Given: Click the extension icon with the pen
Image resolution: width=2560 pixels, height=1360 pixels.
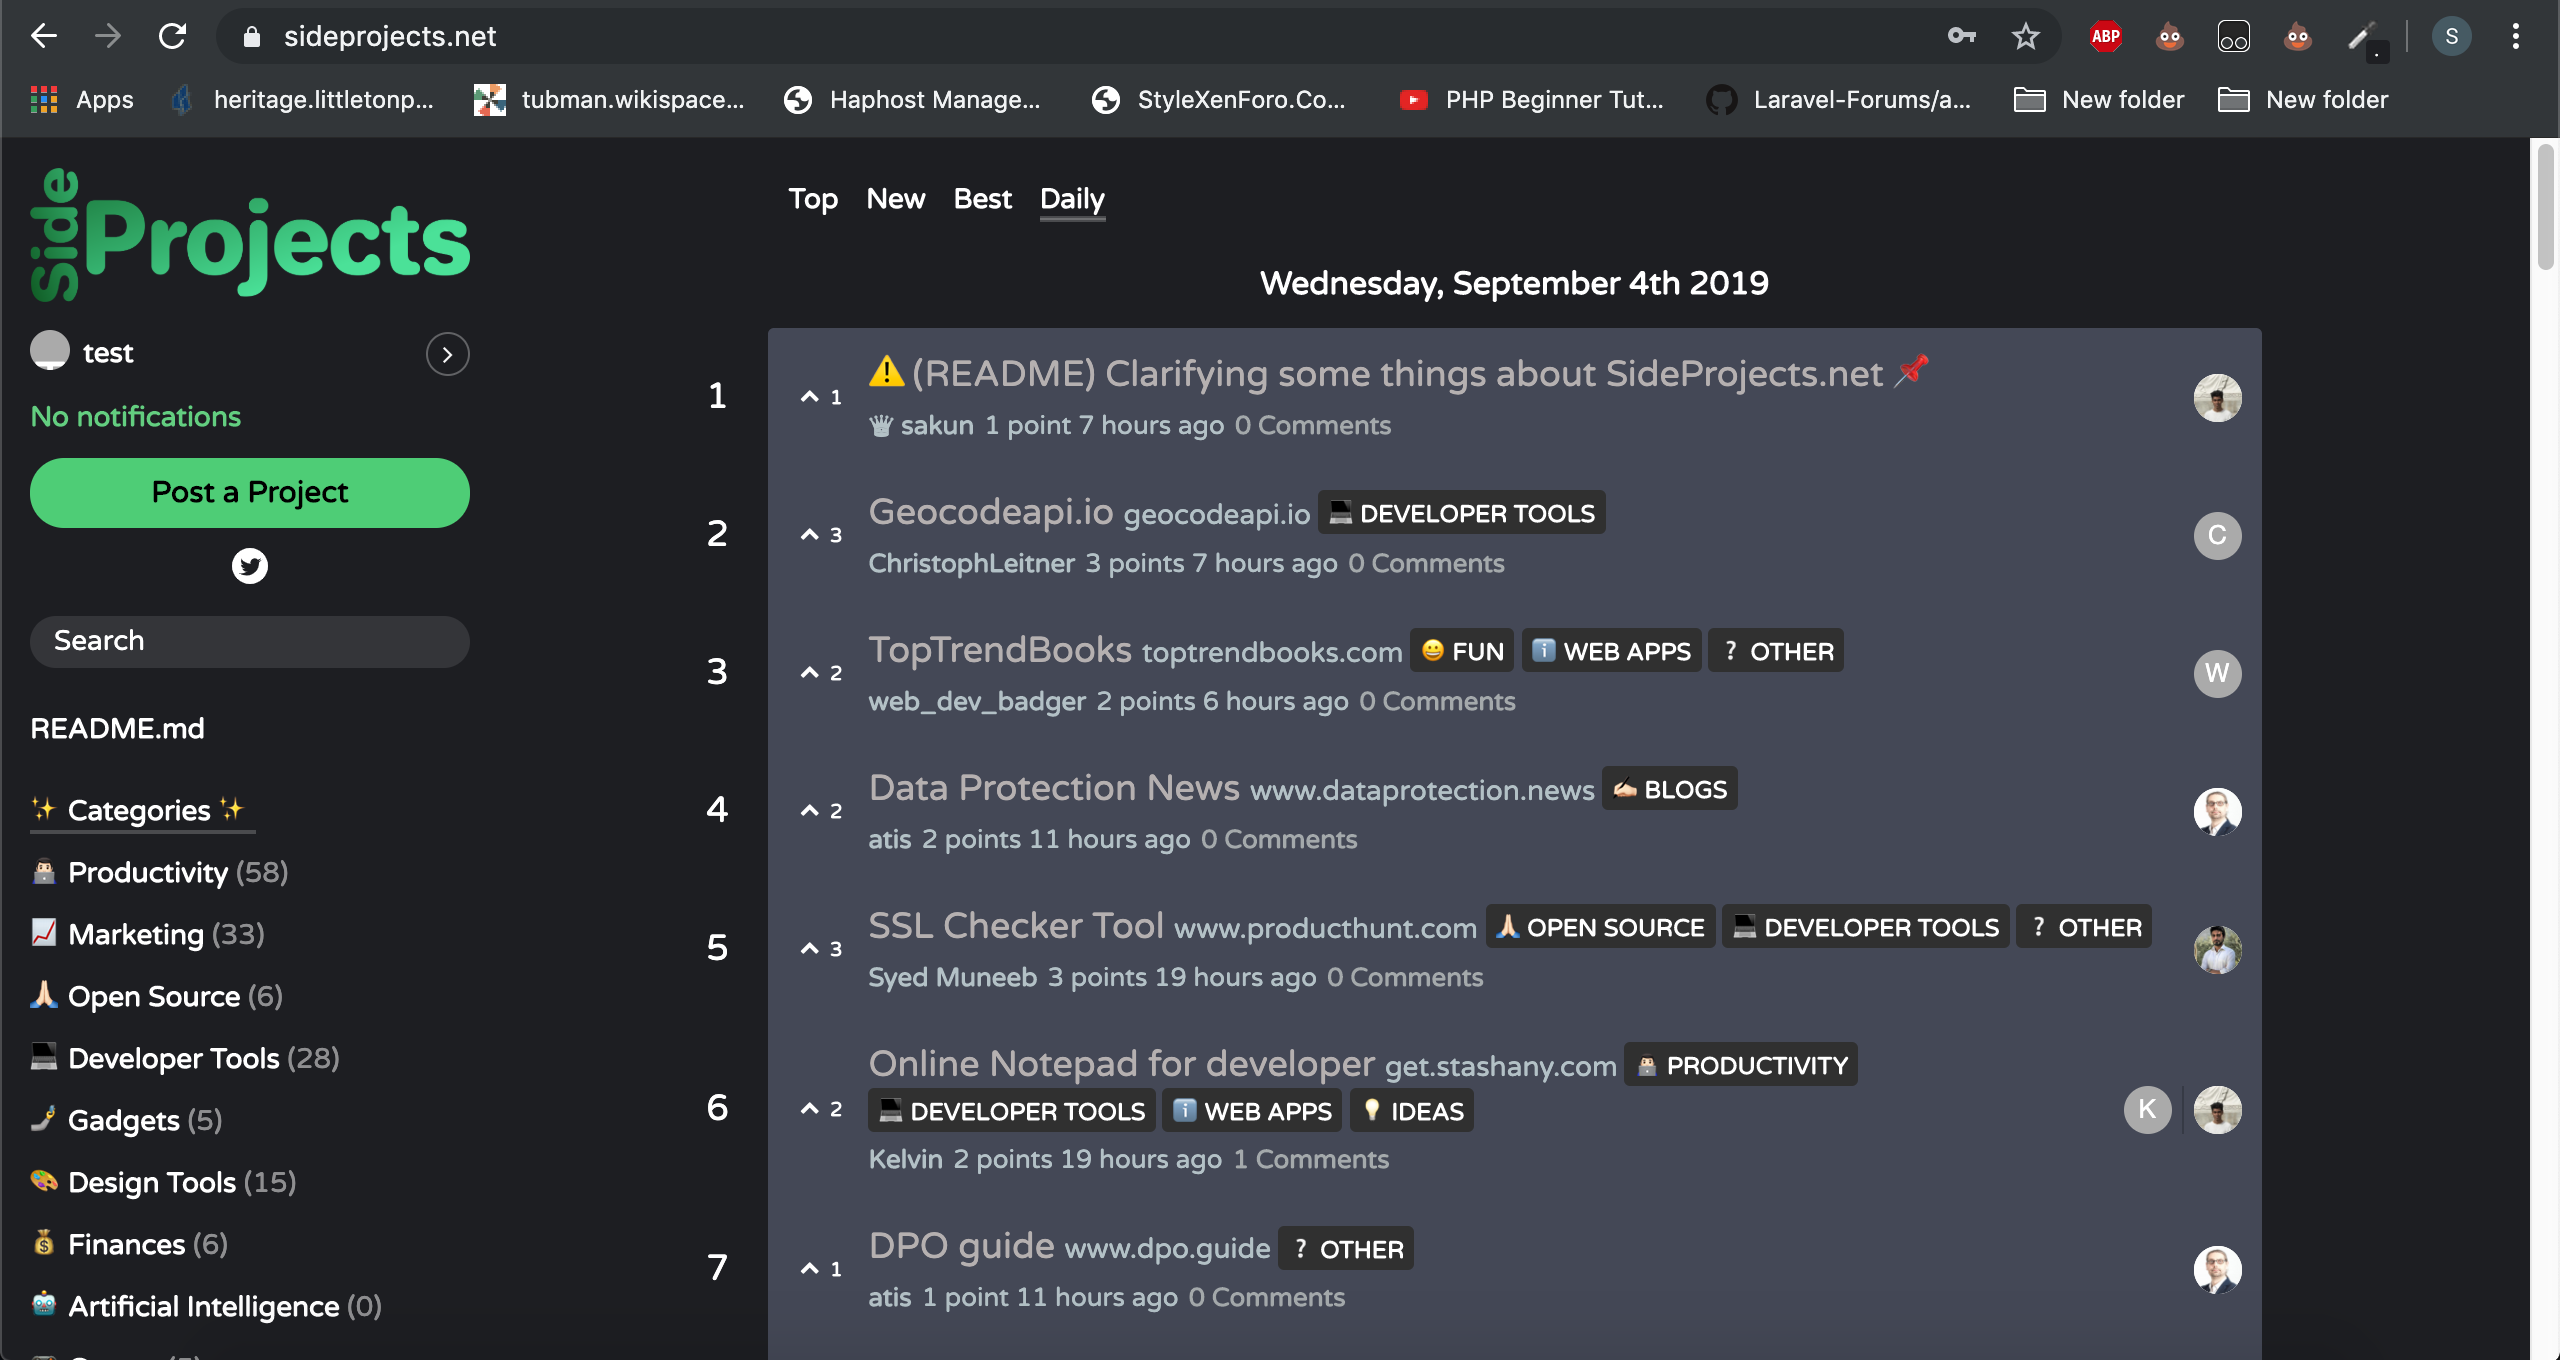Looking at the screenshot, I should tap(2365, 38).
